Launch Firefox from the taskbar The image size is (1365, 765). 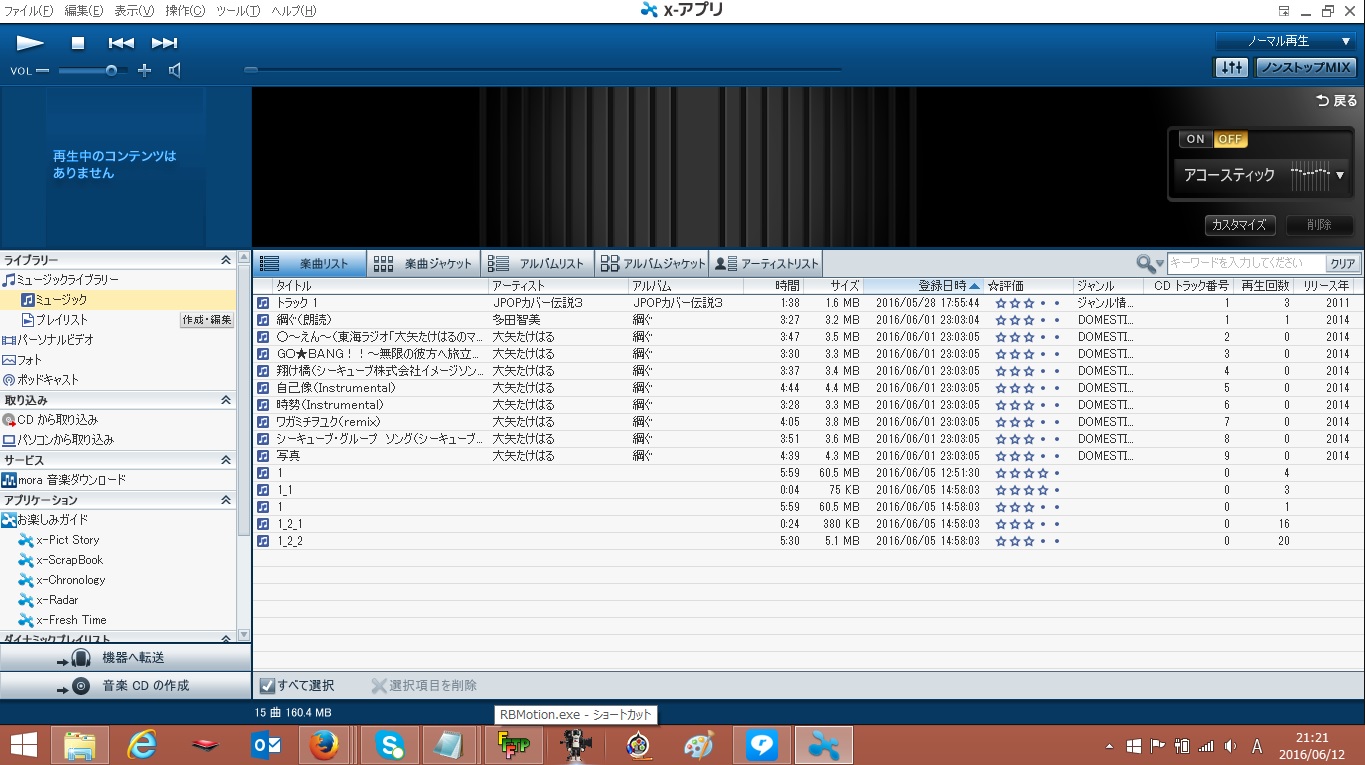click(323, 745)
